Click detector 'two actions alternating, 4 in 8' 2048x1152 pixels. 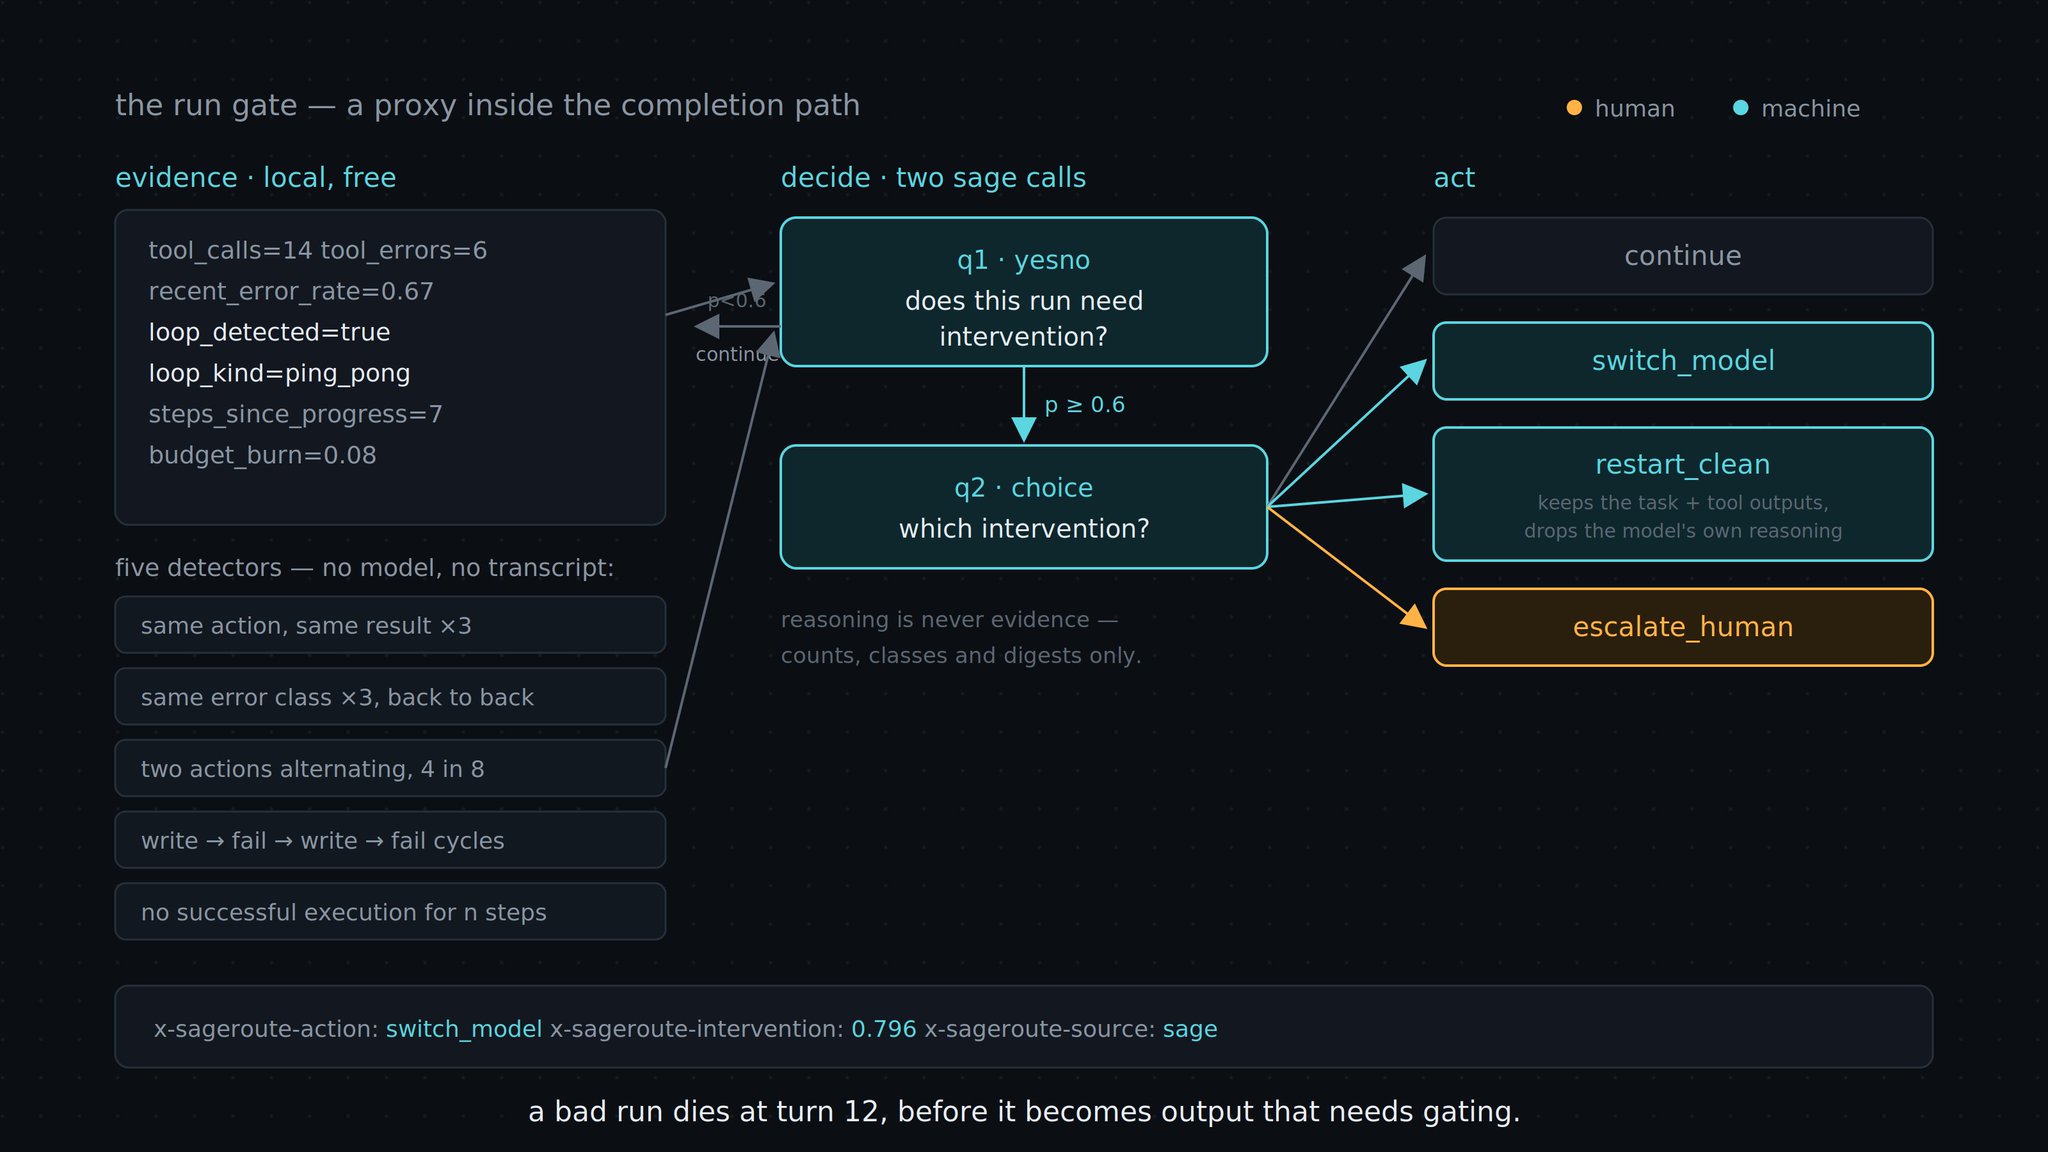click(390, 768)
